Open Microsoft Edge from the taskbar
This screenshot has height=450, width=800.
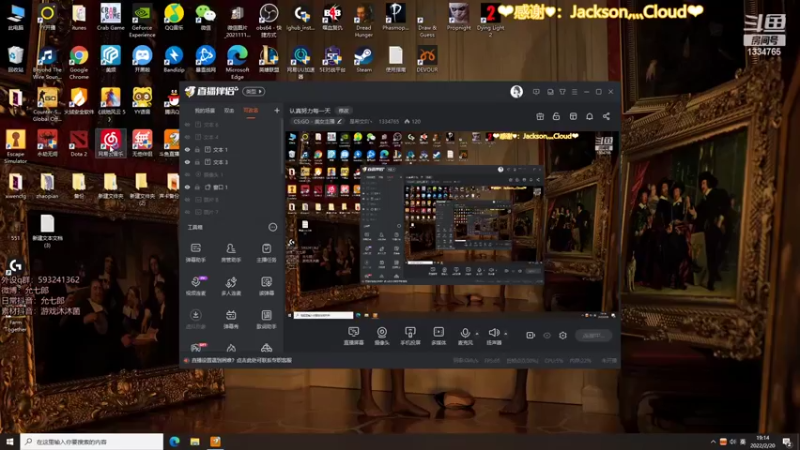174,441
